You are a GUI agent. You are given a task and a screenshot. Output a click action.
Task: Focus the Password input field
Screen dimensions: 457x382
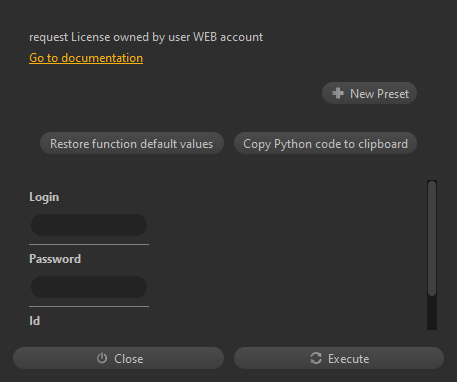click(89, 287)
